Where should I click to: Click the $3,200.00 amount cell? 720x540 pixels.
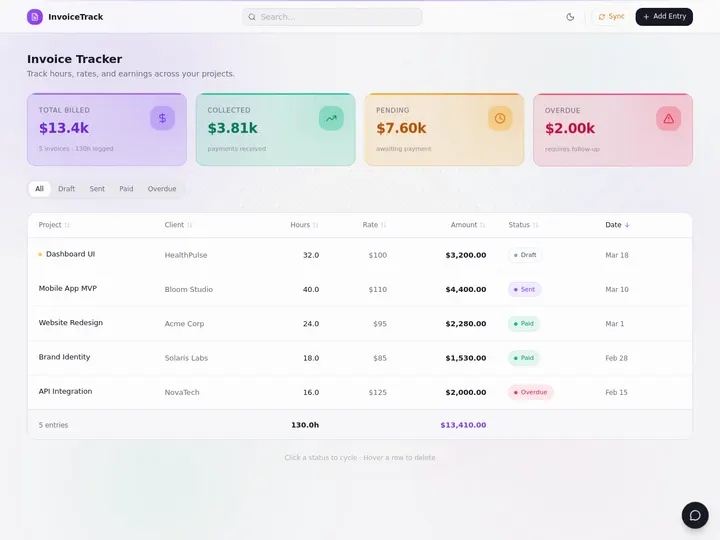[466, 255]
